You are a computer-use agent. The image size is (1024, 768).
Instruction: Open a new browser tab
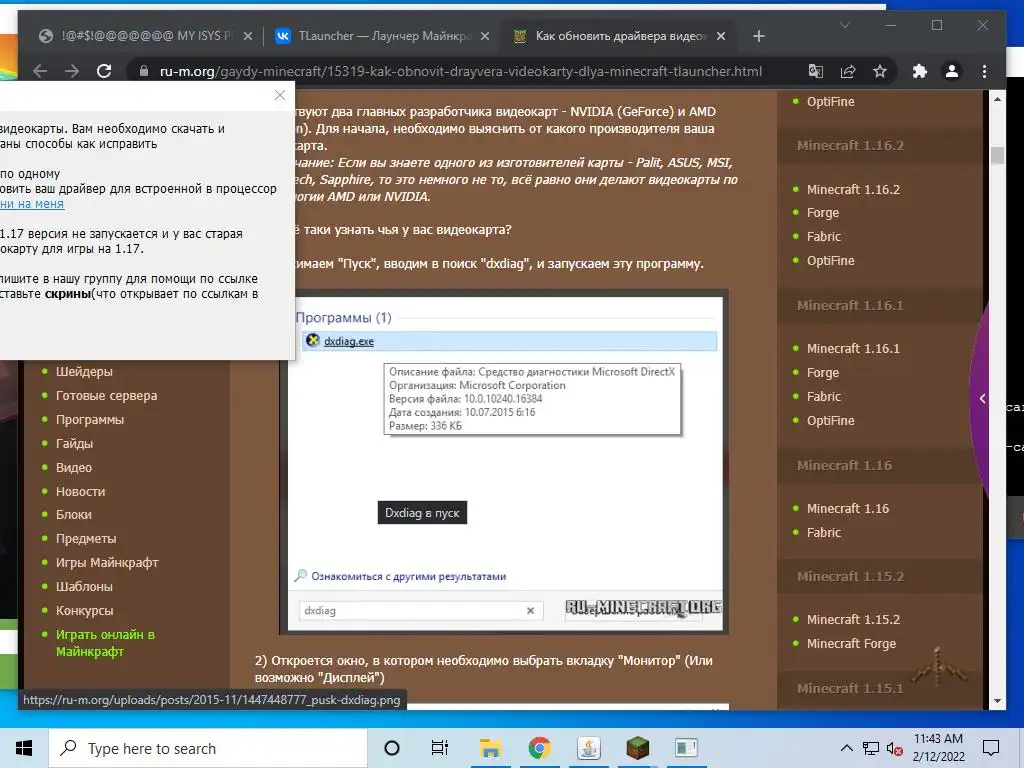[x=758, y=37]
